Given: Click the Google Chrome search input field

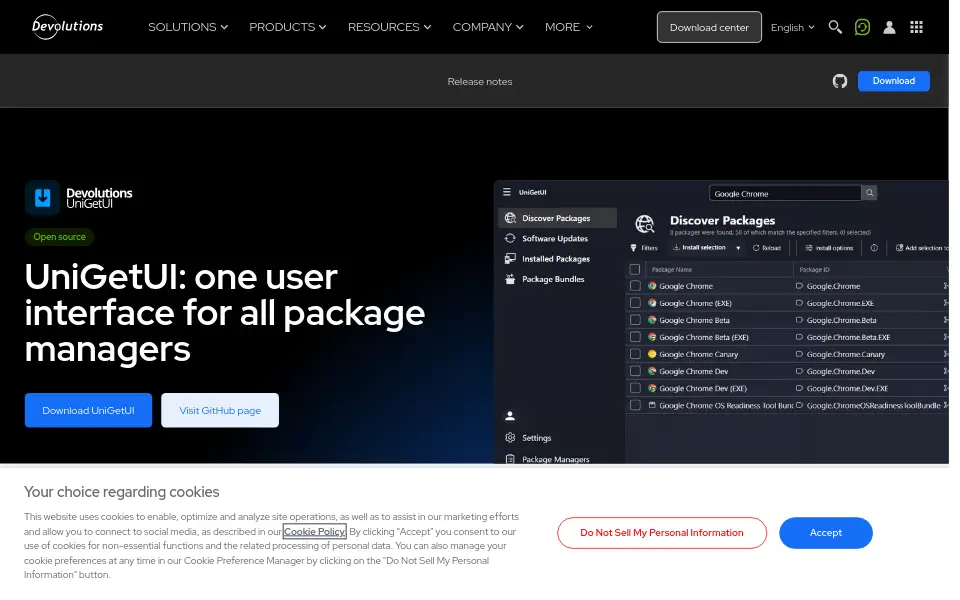Looking at the screenshot, I should click(785, 193).
